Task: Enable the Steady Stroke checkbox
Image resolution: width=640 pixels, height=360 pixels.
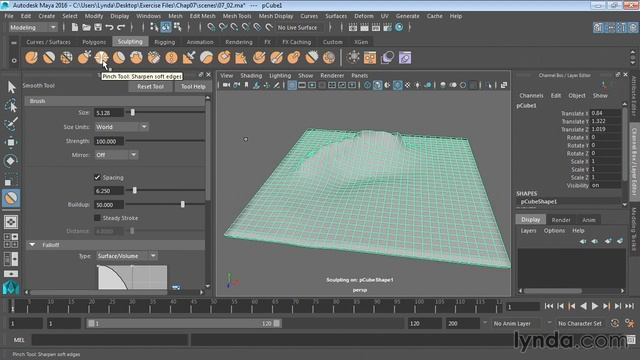Action: (97, 218)
